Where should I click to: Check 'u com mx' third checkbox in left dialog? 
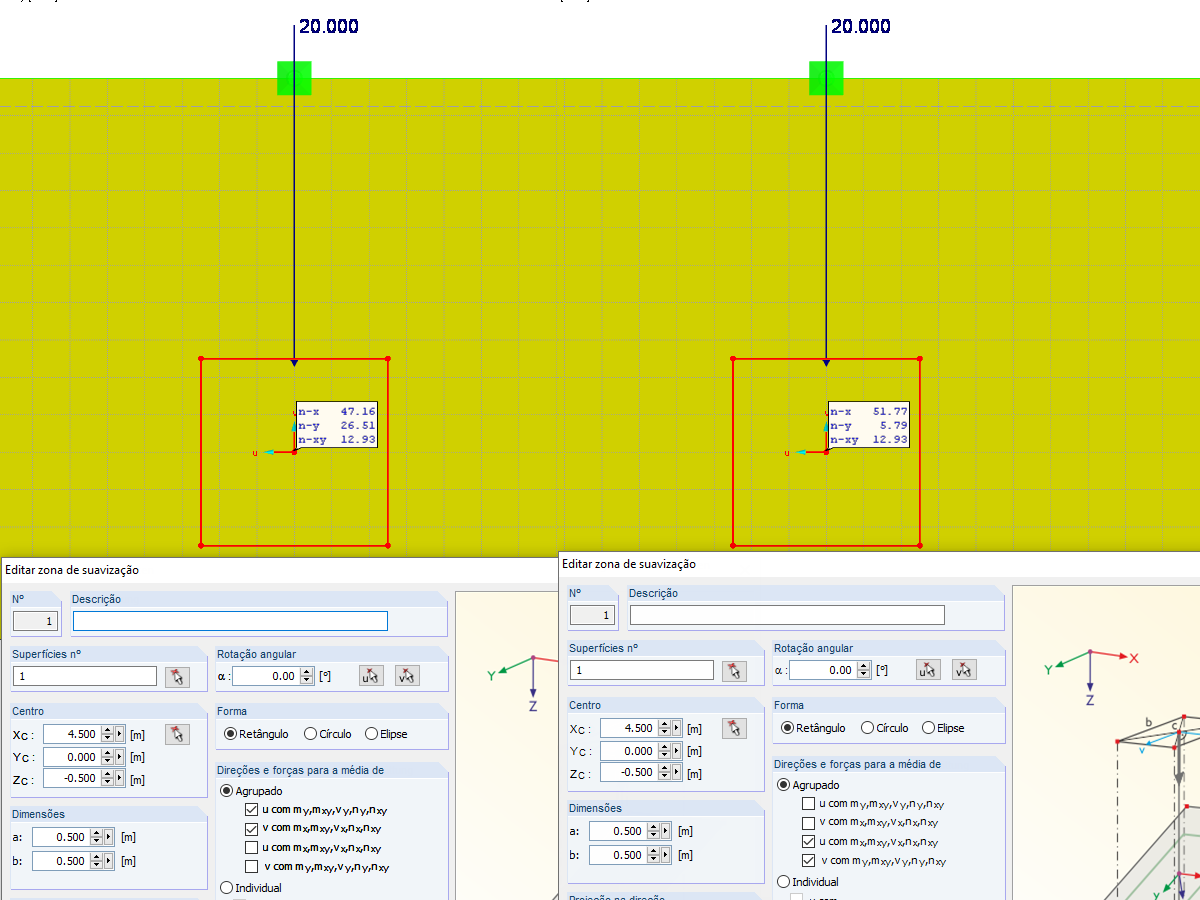(252, 848)
